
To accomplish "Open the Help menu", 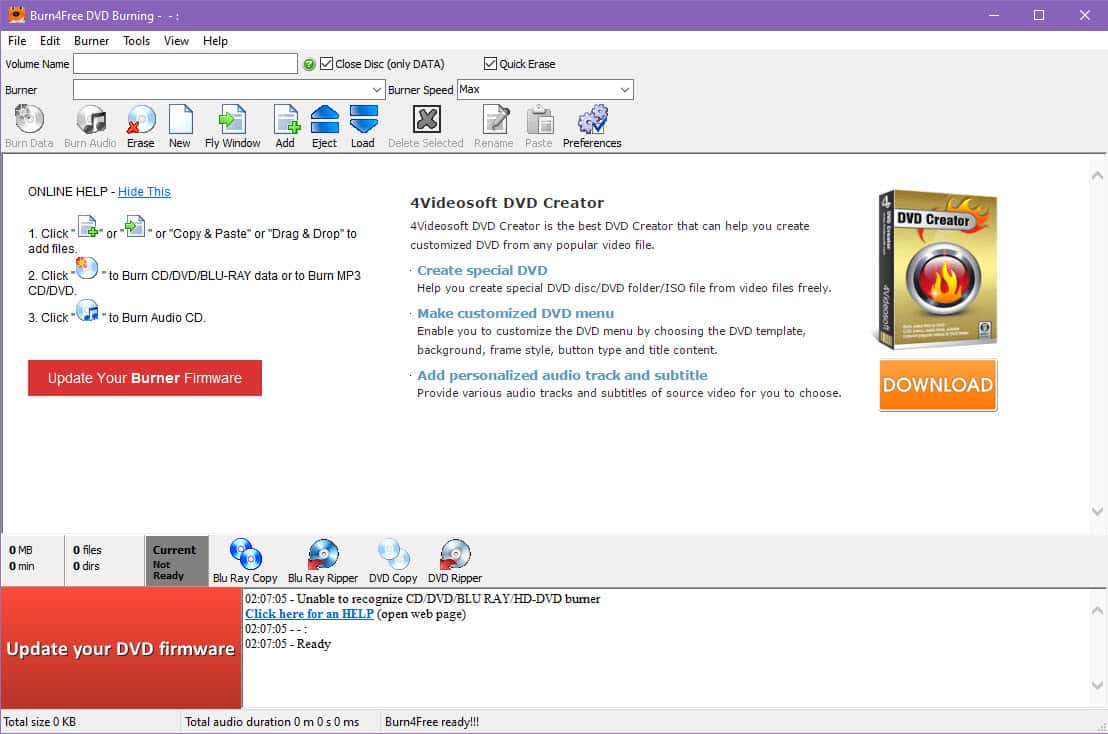I will pos(215,41).
